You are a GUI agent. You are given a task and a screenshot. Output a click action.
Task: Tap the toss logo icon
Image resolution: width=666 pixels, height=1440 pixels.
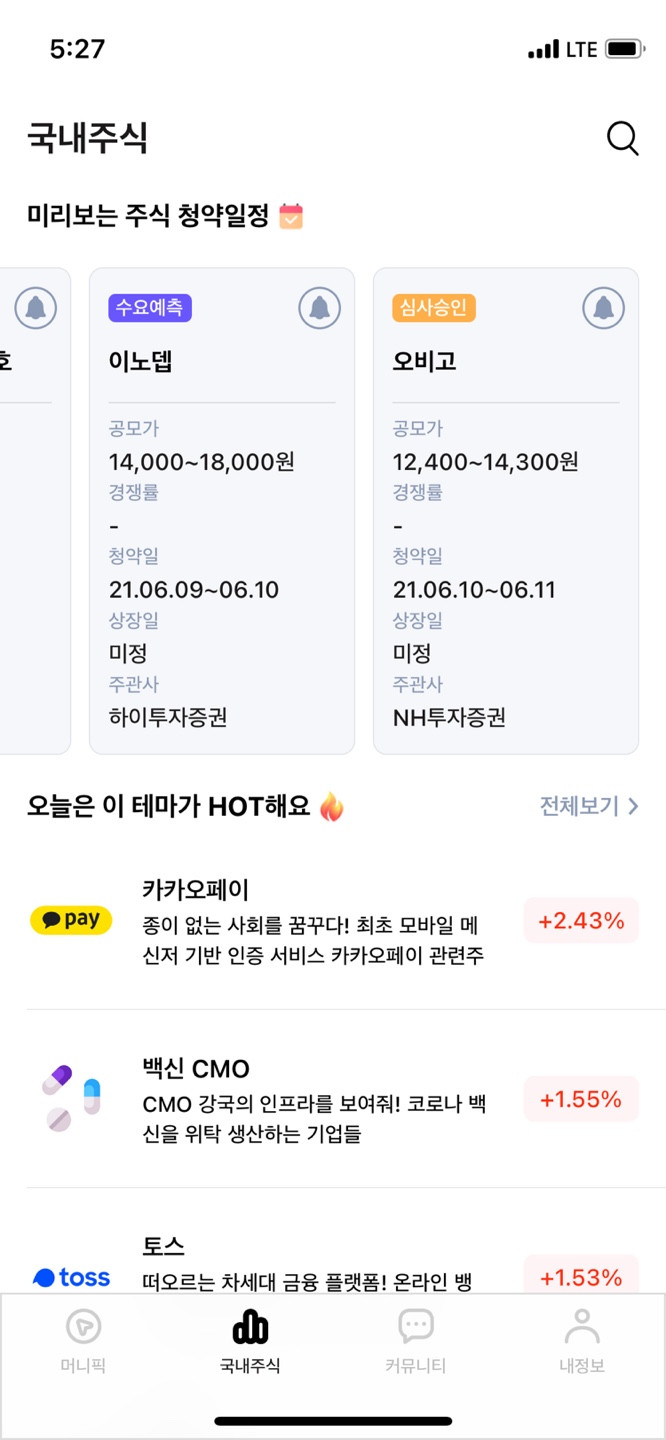coord(71,1277)
